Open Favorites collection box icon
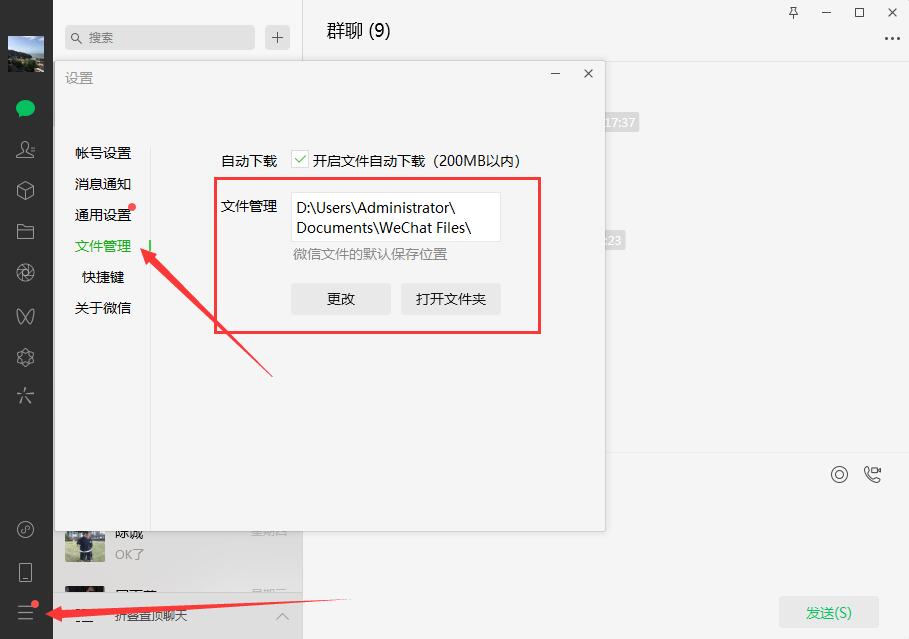This screenshot has width=909, height=639. [x=25, y=190]
